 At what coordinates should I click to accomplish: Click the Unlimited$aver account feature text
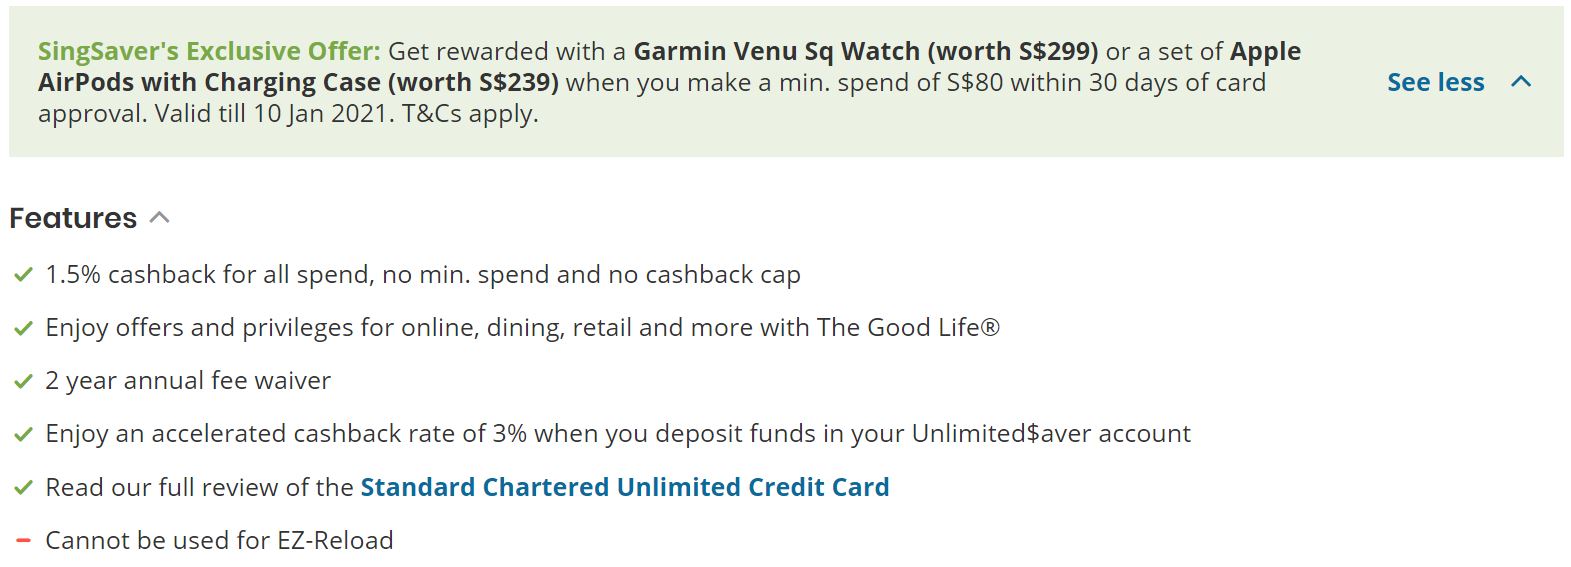coord(618,434)
